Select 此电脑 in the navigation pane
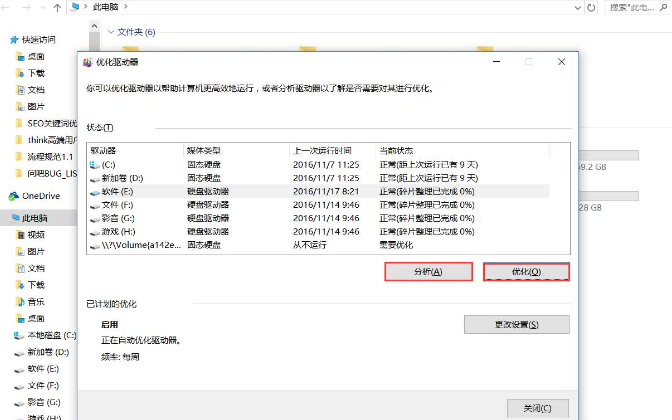Viewport: 672px width, 420px height. click(x=37, y=217)
